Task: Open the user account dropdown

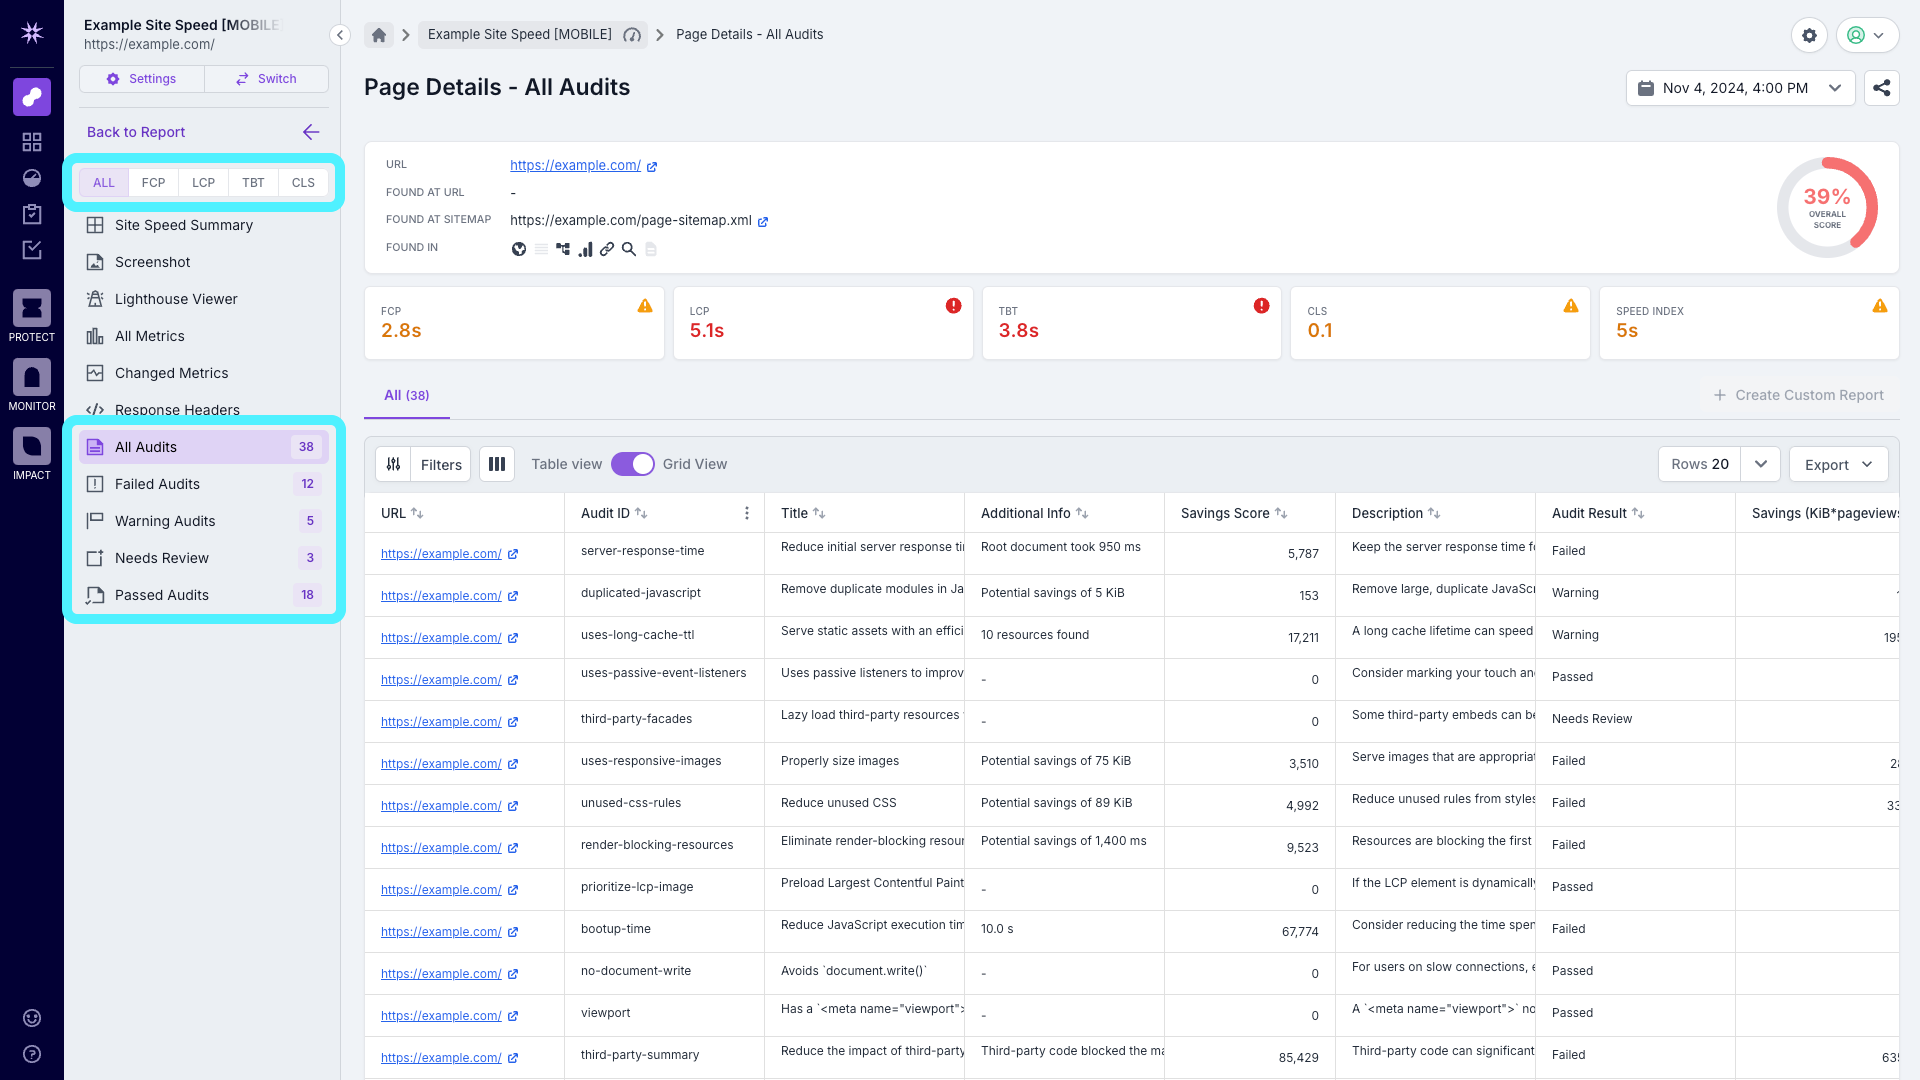Action: [x=1867, y=35]
